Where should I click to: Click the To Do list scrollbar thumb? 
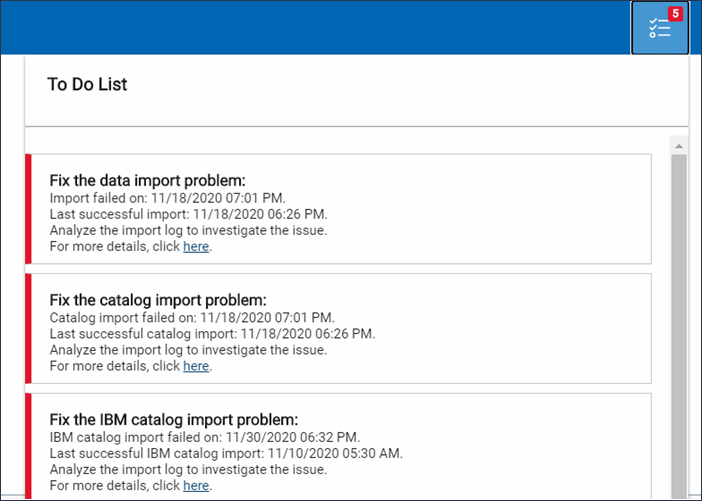[x=678, y=320]
